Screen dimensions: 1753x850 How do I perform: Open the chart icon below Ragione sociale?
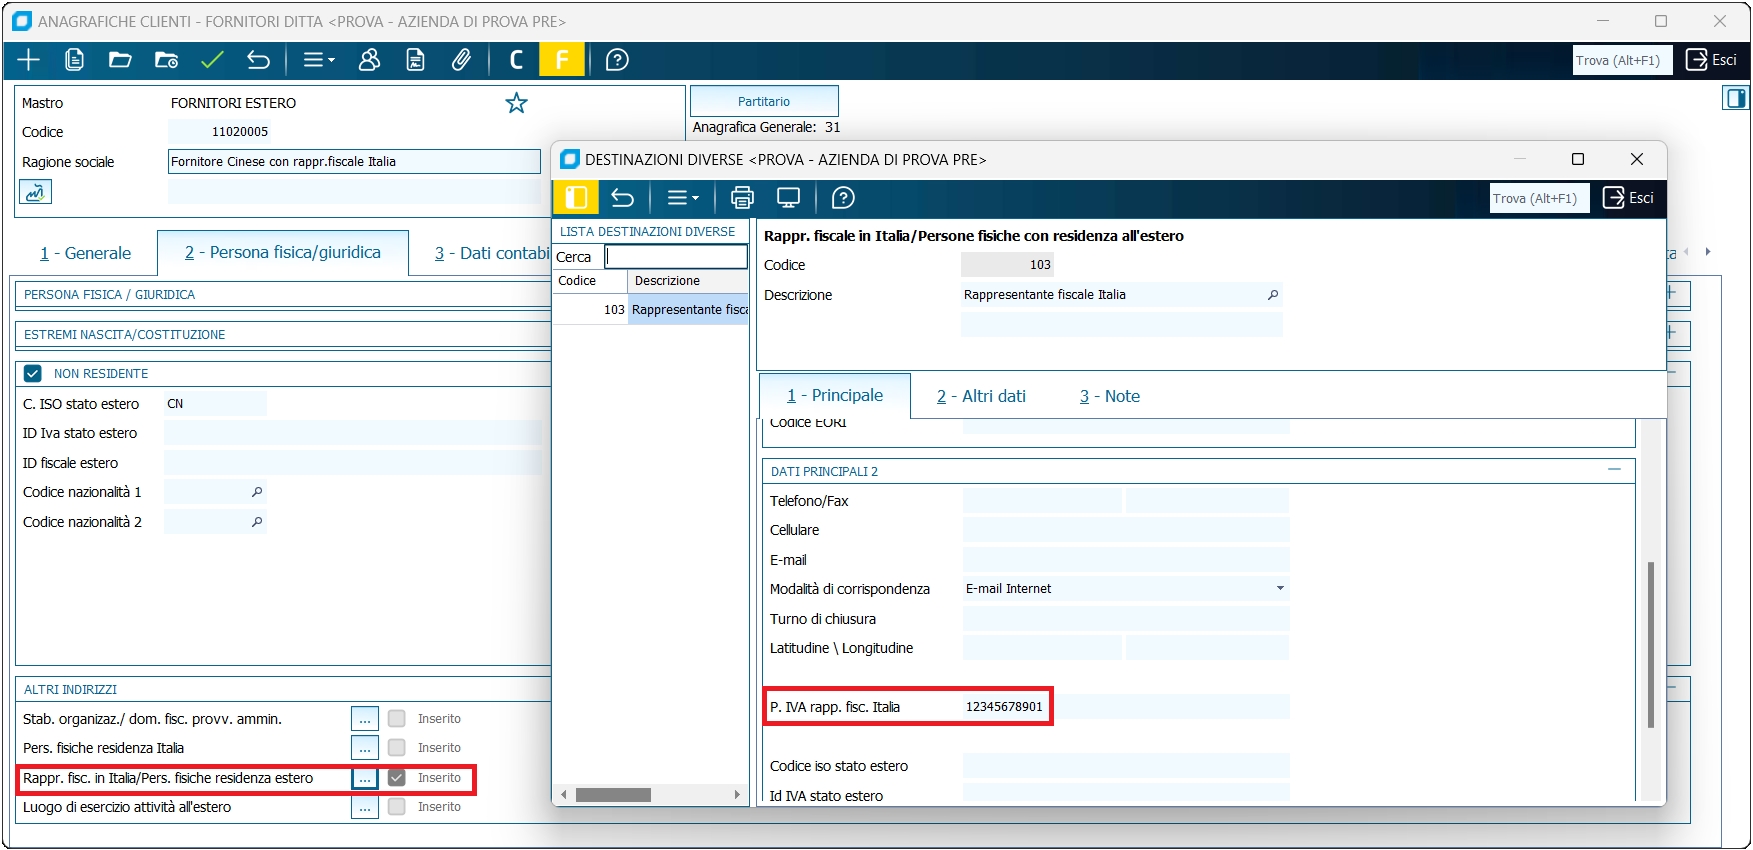(x=35, y=192)
